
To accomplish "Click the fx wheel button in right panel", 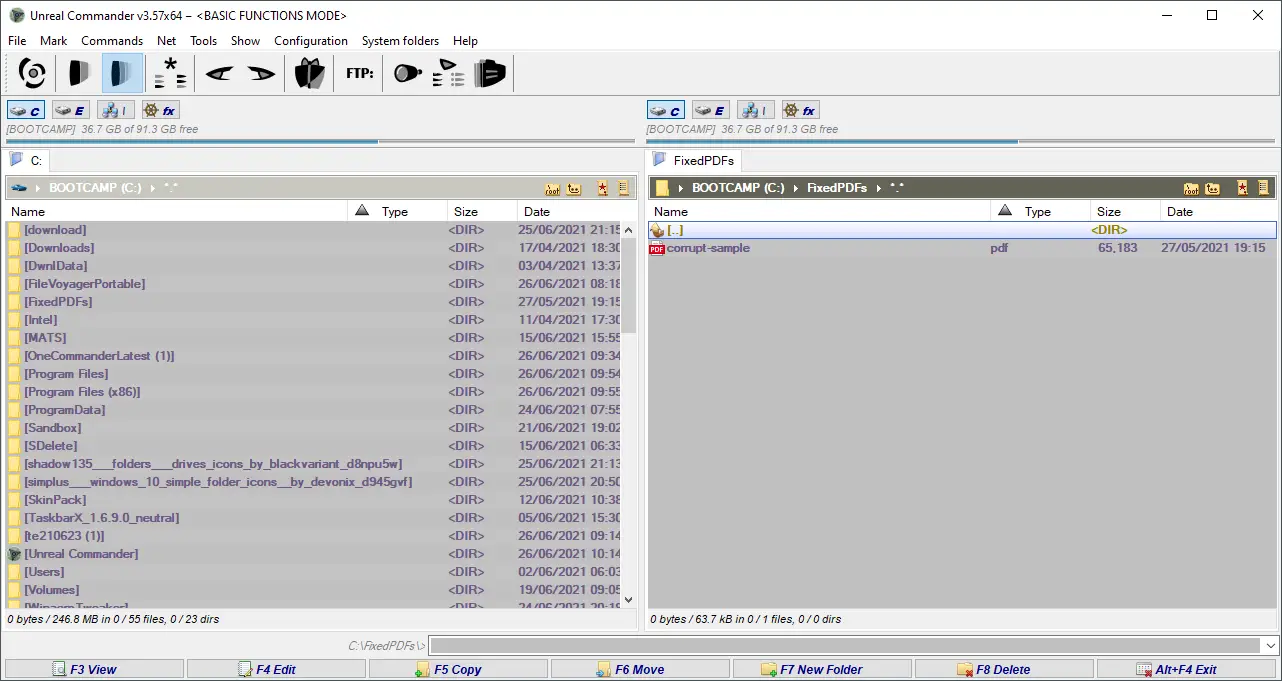I will coord(799,110).
